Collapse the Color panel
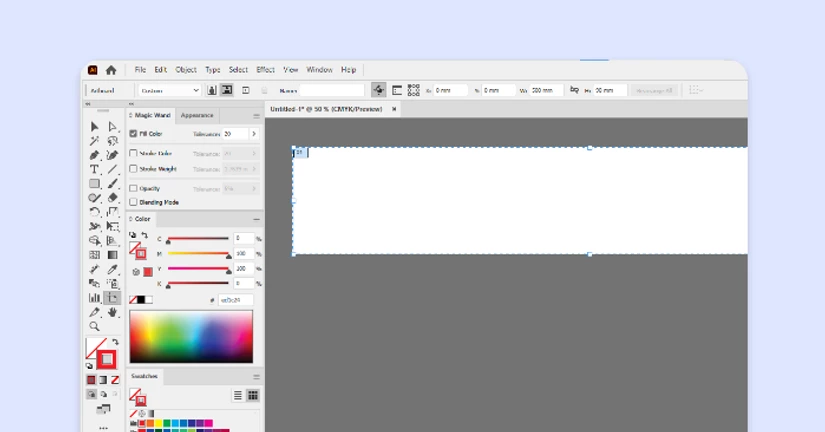 tap(256, 219)
